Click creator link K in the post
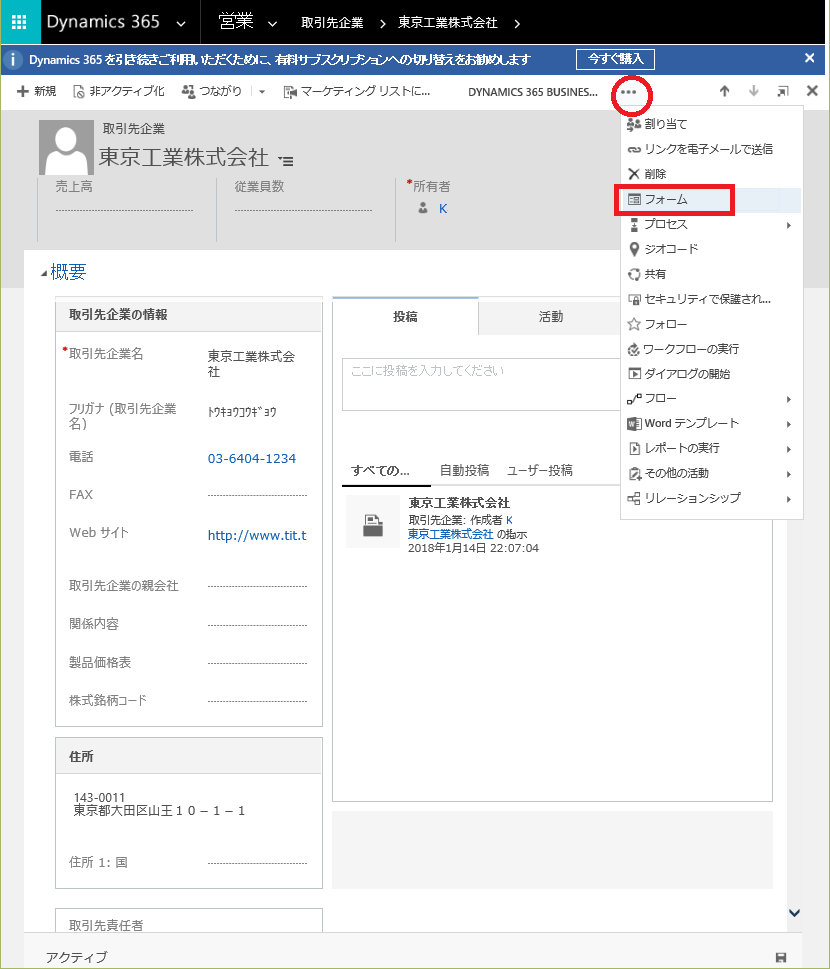This screenshot has width=830, height=969. pyautogui.click(x=509, y=520)
